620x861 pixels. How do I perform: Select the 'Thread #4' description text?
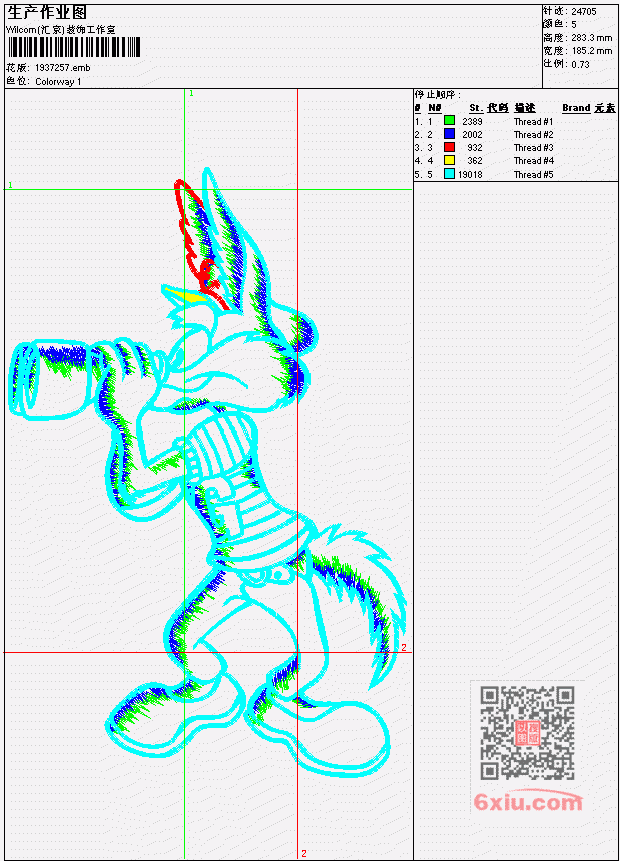click(x=533, y=161)
